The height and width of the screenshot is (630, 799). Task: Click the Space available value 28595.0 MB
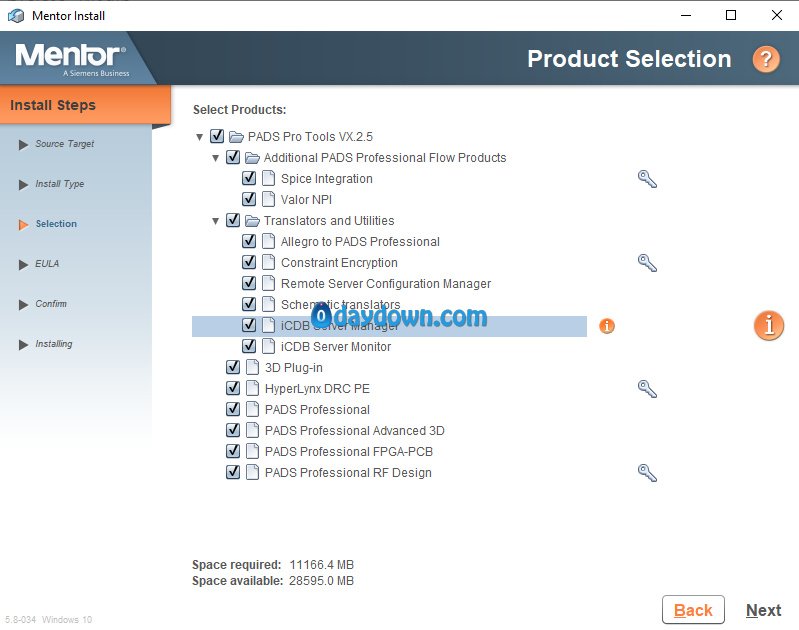tap(321, 581)
